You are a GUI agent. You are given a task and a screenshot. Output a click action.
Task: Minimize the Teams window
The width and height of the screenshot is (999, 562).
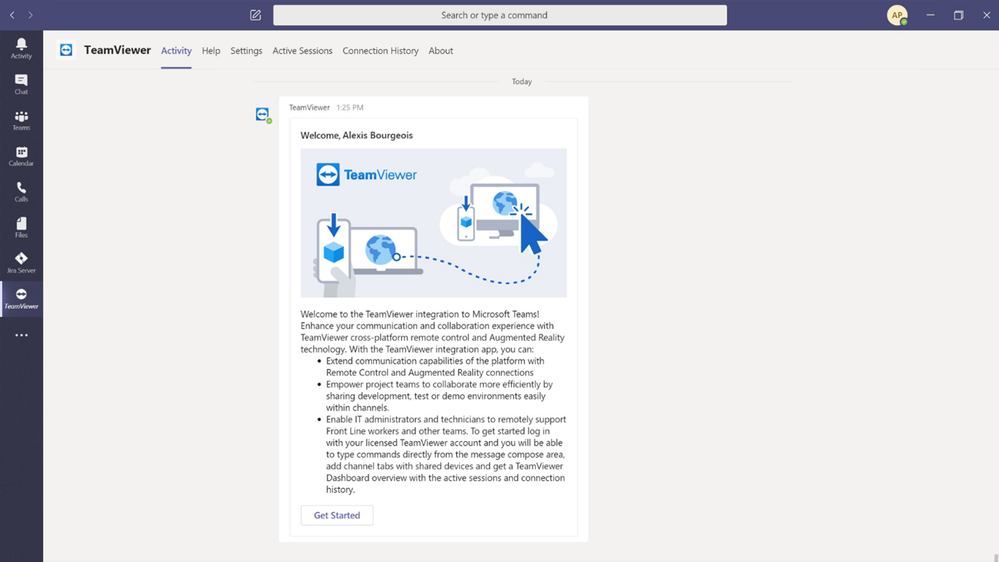(930, 15)
